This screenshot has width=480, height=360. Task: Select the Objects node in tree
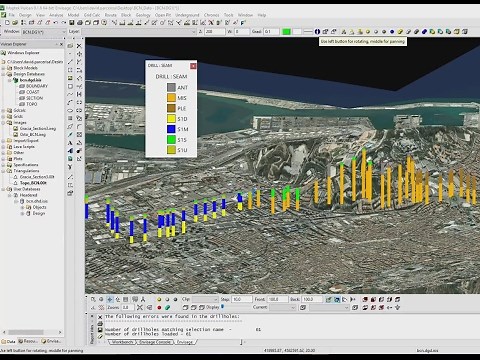click(x=39, y=207)
